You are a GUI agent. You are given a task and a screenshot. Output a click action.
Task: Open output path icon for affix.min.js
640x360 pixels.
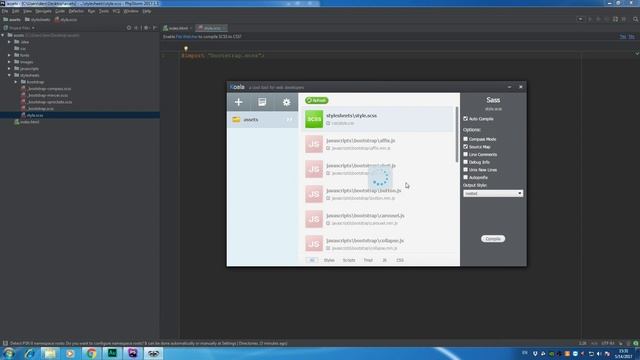(328, 148)
